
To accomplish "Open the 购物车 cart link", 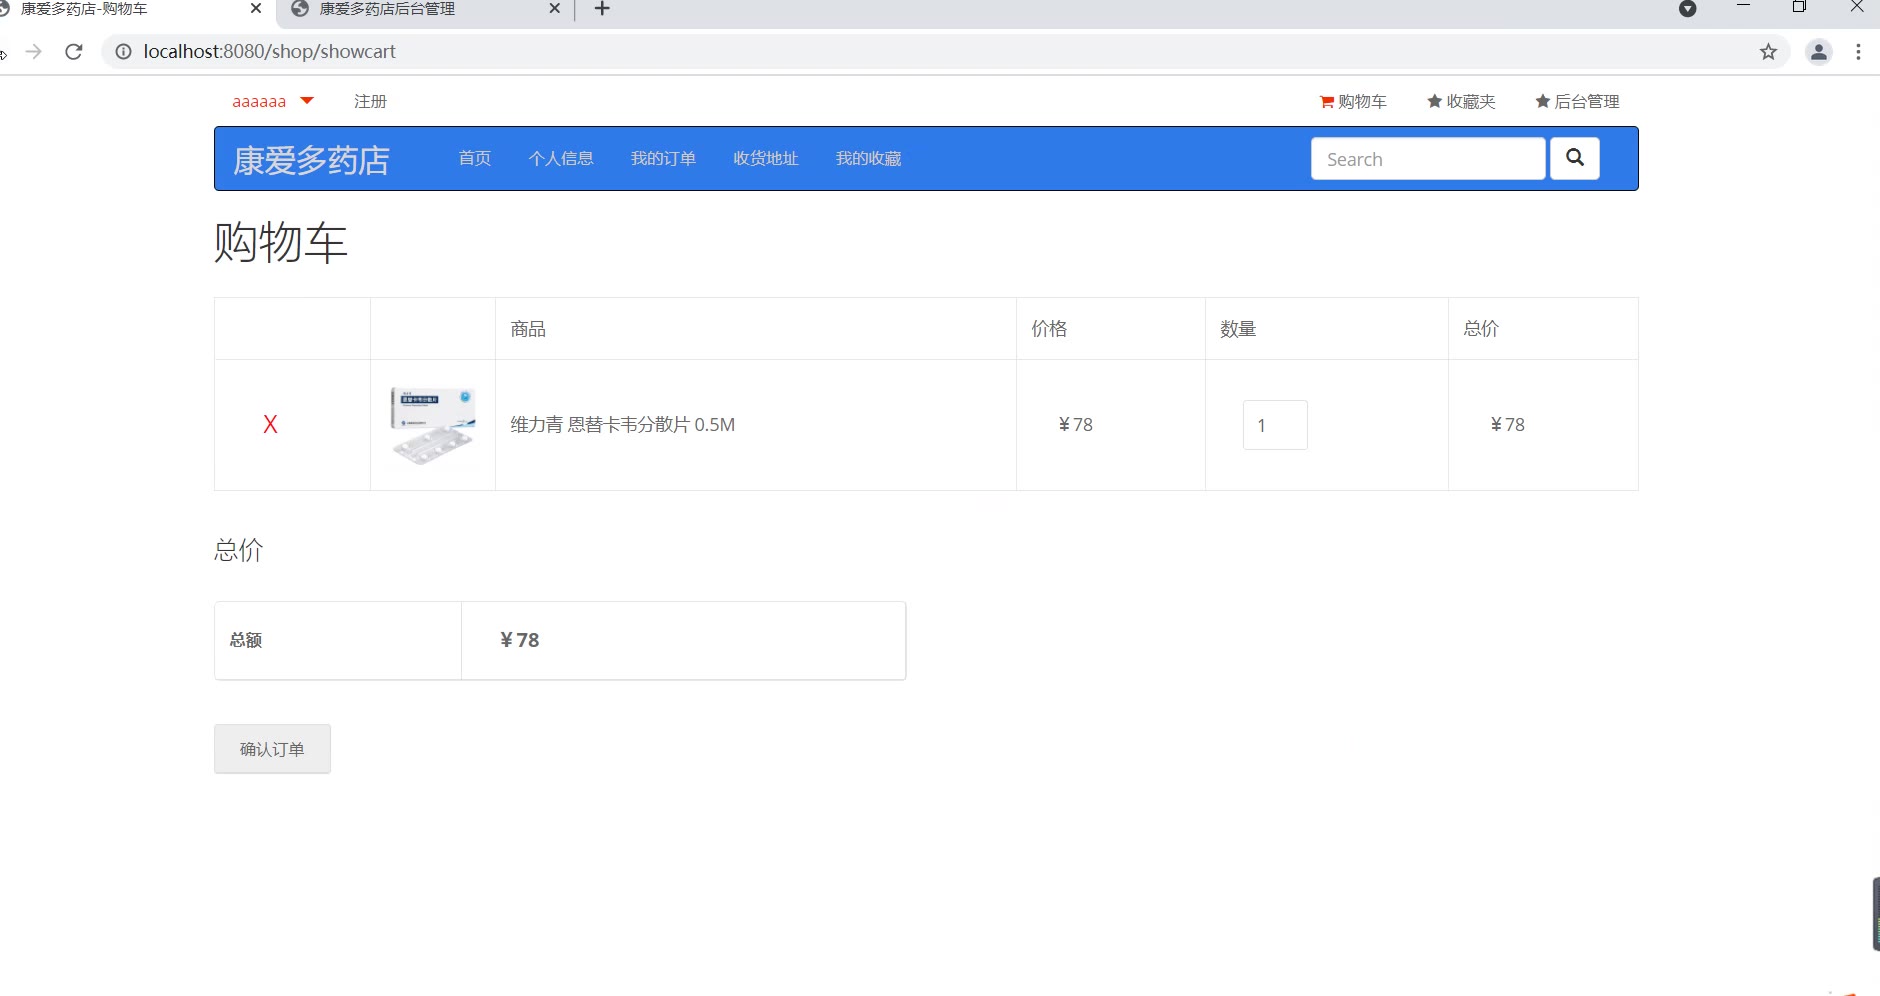I will [x=1353, y=101].
